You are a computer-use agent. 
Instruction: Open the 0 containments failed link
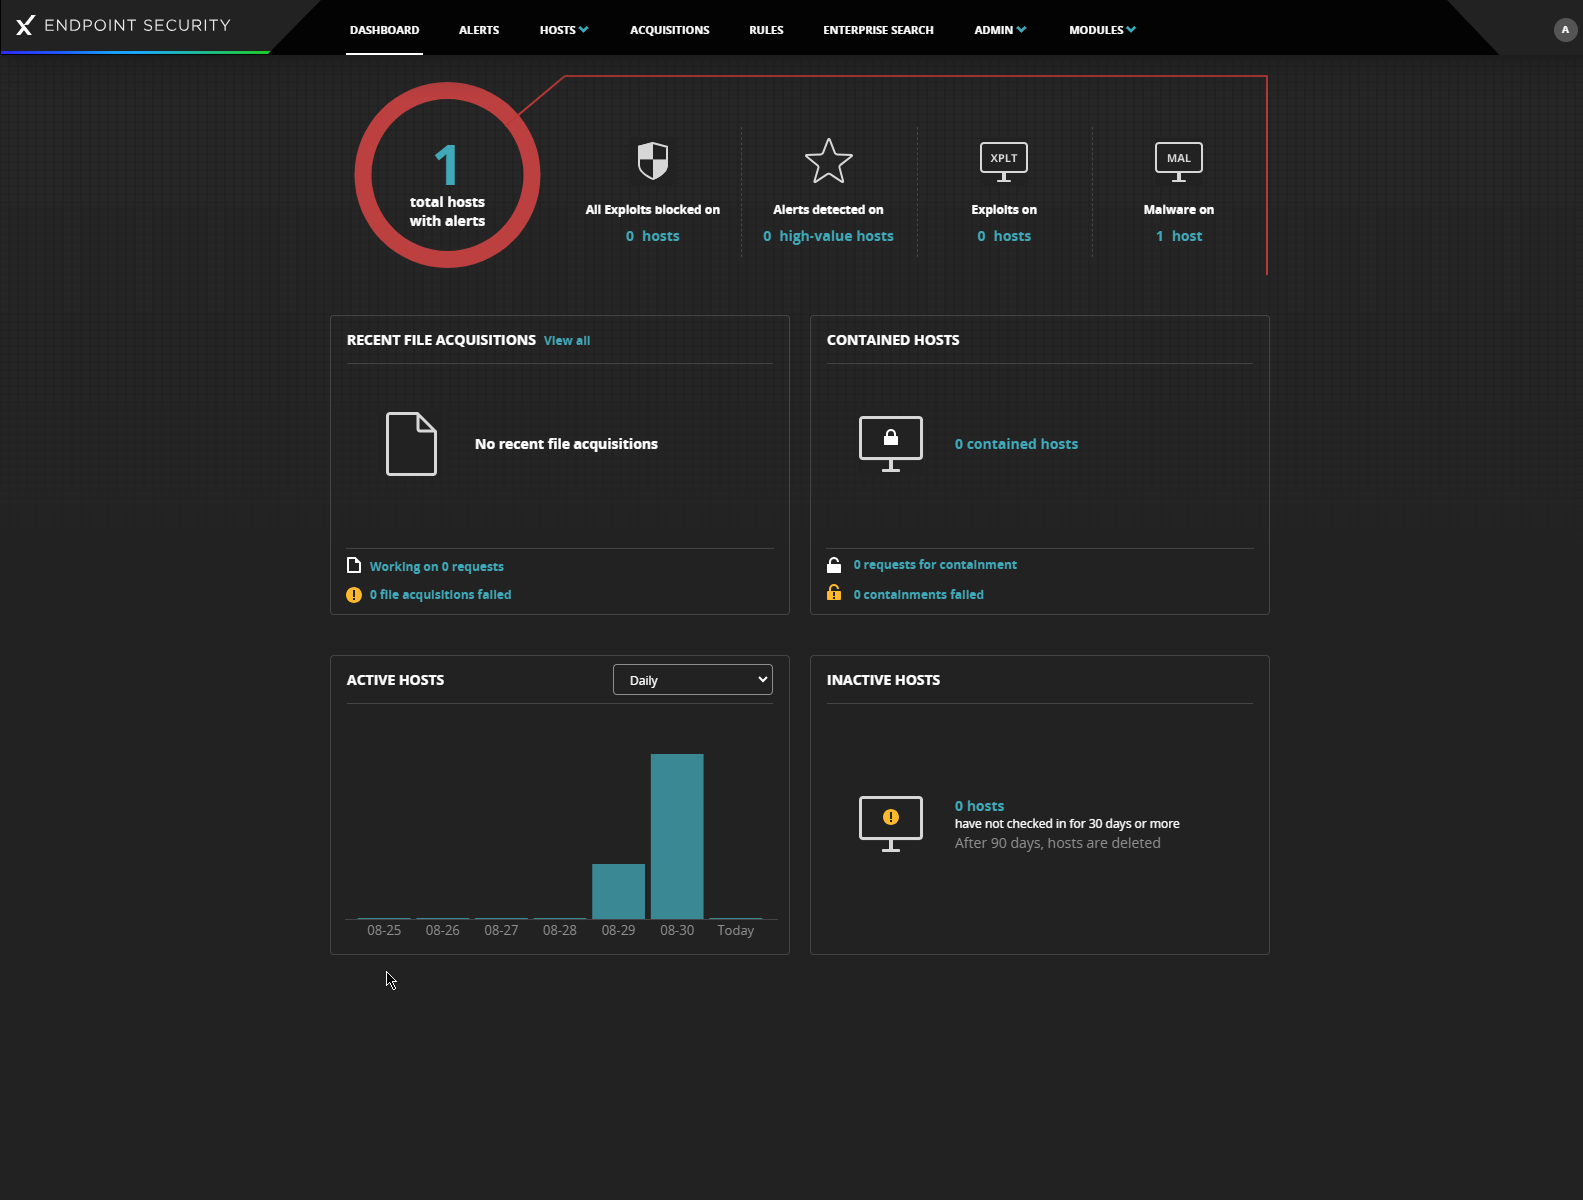coord(918,595)
